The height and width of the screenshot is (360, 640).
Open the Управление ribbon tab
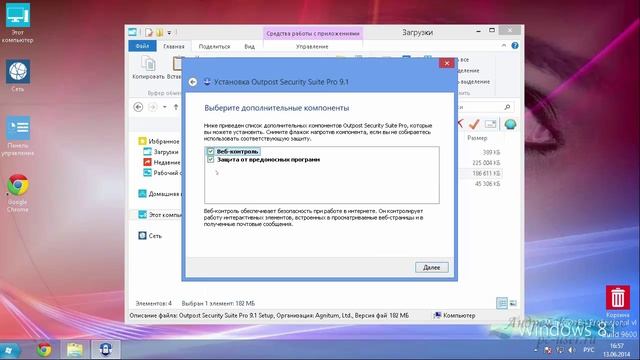point(312,47)
